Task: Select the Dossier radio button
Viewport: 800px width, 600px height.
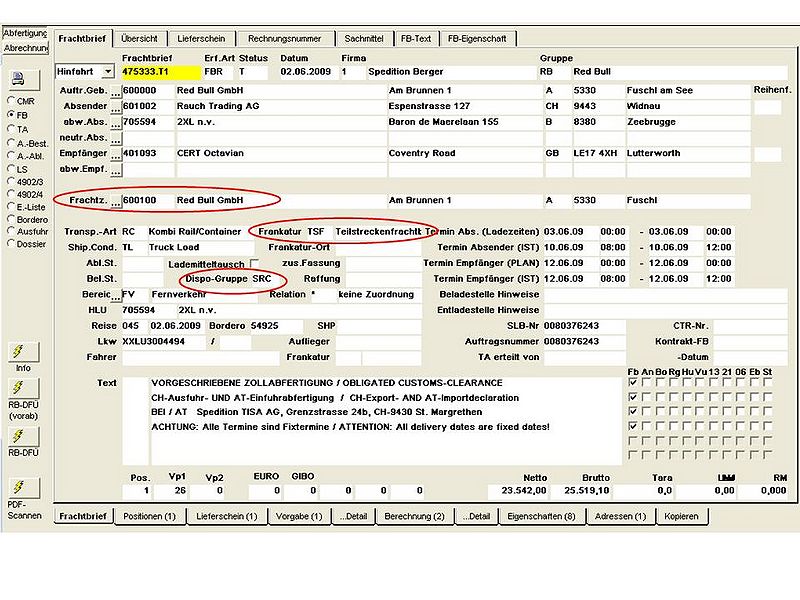Action: click(11, 243)
